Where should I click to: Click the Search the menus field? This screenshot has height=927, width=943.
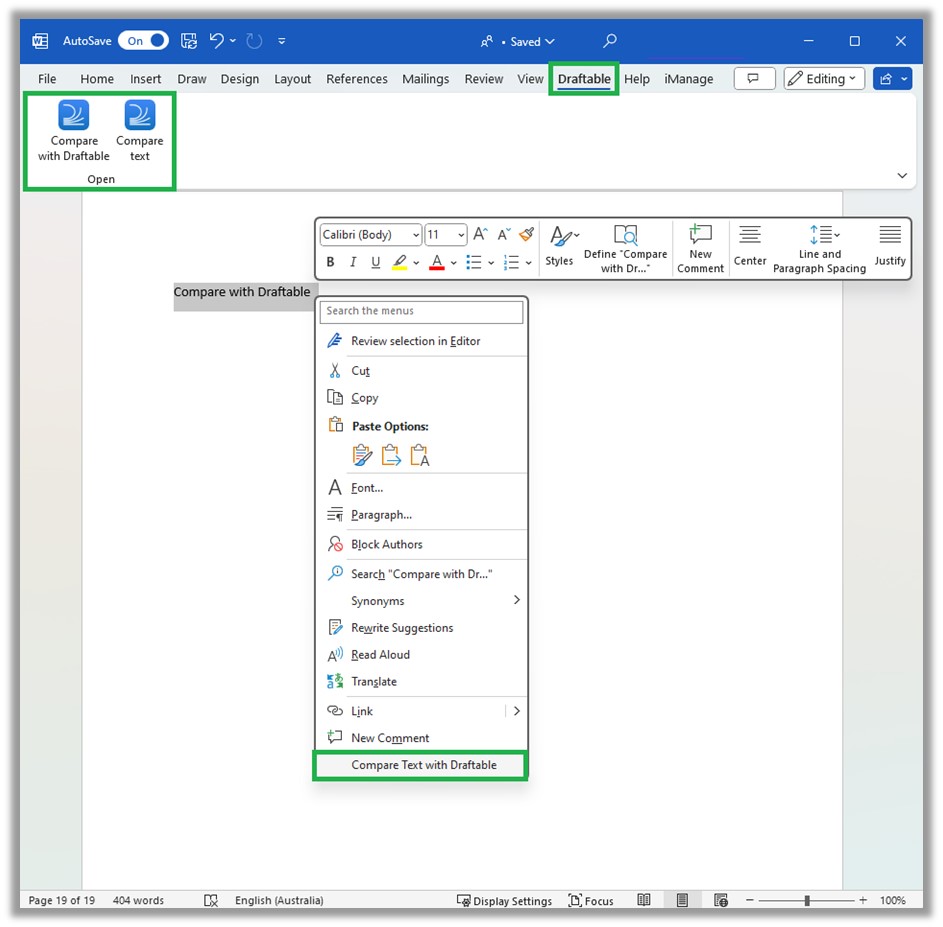pos(422,312)
